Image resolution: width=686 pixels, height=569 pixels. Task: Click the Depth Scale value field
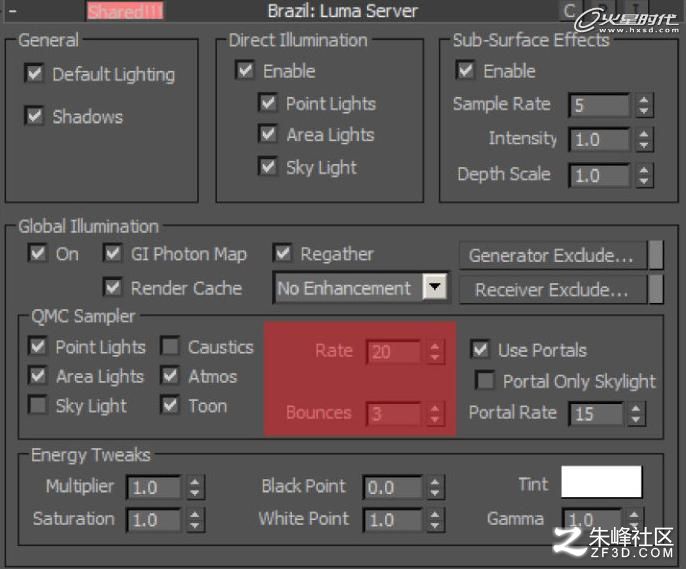600,175
